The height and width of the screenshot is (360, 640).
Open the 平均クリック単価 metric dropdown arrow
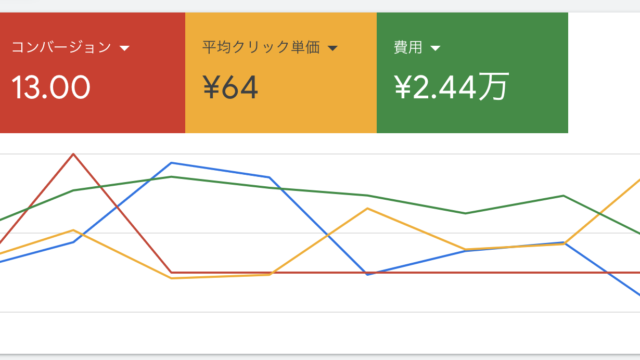click(333, 48)
